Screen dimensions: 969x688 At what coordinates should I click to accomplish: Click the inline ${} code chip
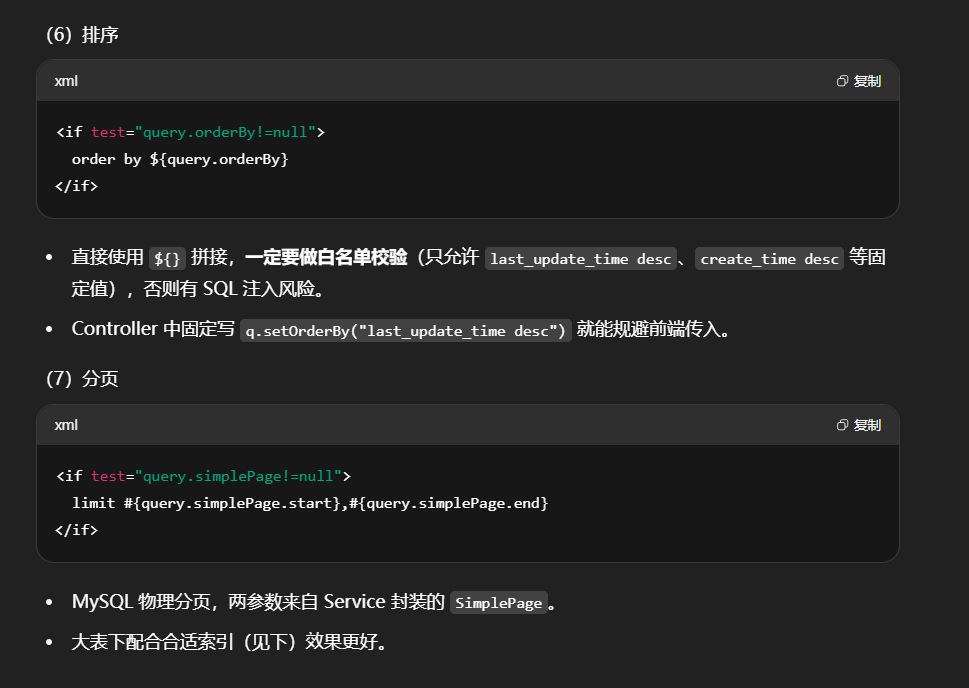point(167,259)
